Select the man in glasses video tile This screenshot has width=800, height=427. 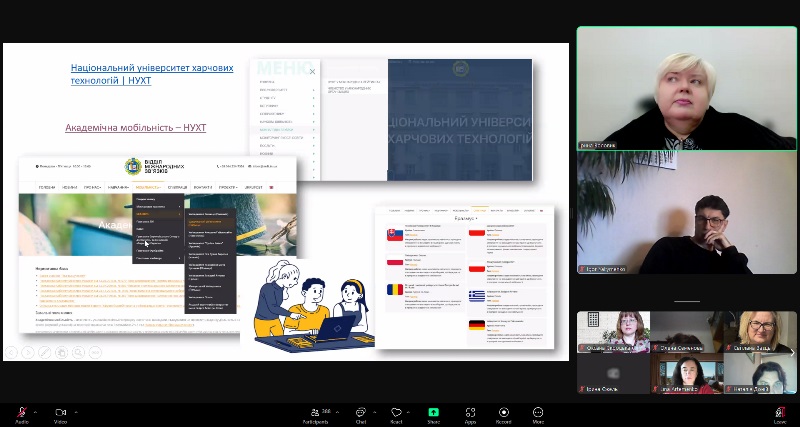click(x=687, y=213)
